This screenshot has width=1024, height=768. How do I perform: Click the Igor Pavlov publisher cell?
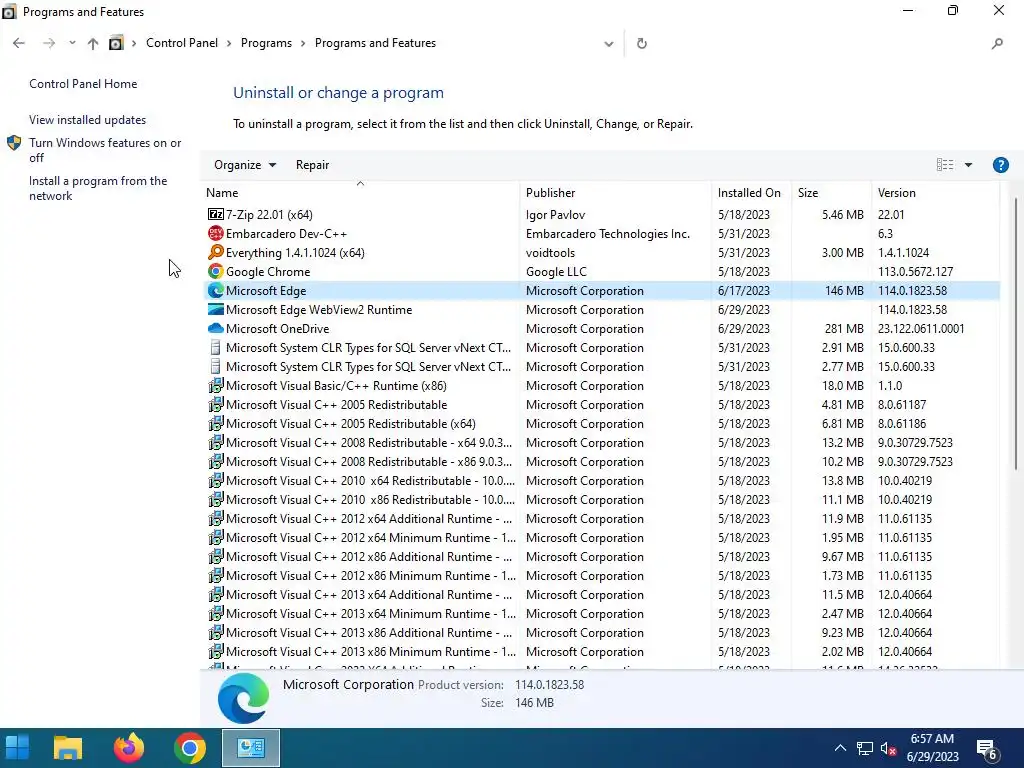[556, 215]
